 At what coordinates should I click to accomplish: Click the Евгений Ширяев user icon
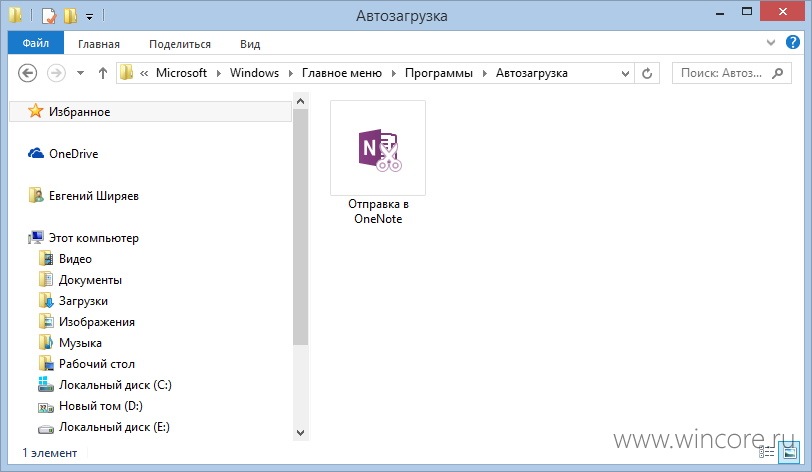(x=36, y=195)
